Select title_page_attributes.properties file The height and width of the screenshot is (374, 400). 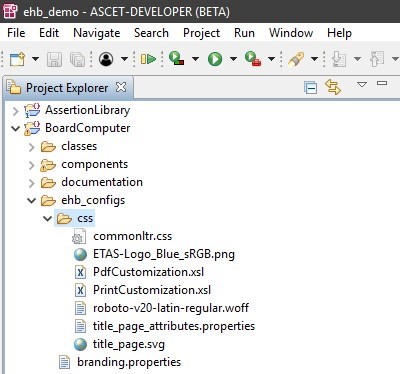[x=174, y=326]
